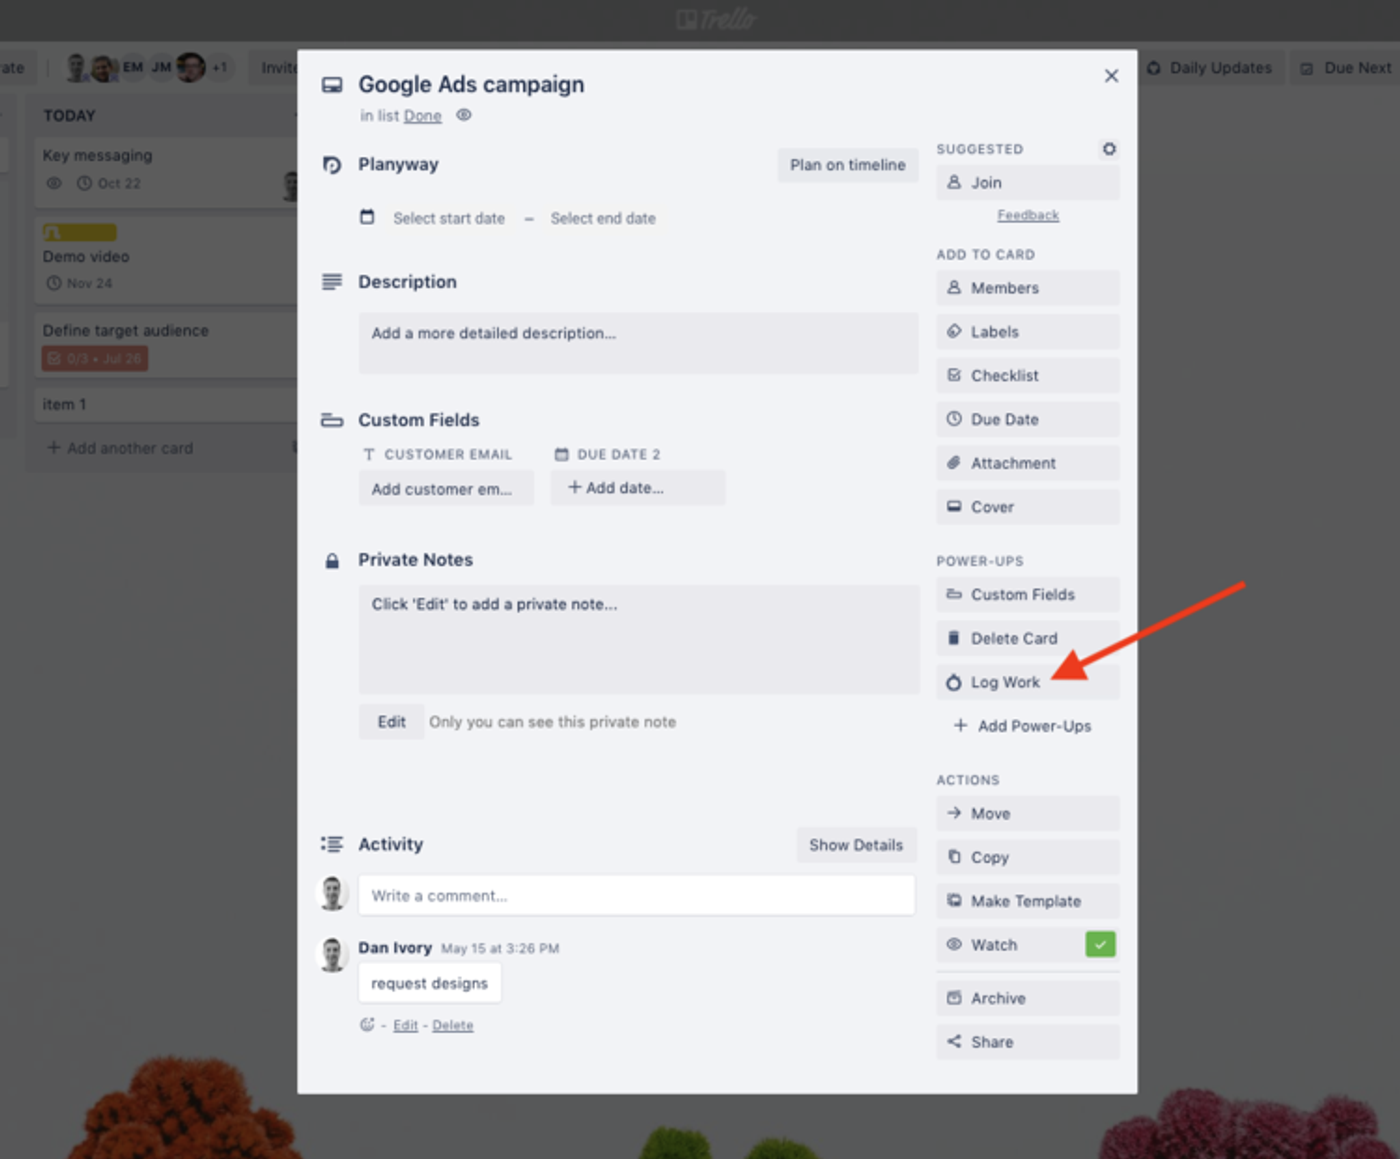The width and height of the screenshot is (1400, 1159).
Task: Share this card
Action: [1028, 1042]
